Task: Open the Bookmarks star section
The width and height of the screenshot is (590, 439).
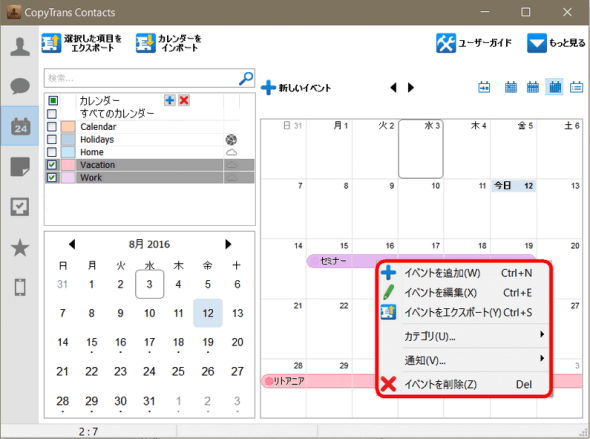Action: (20, 247)
